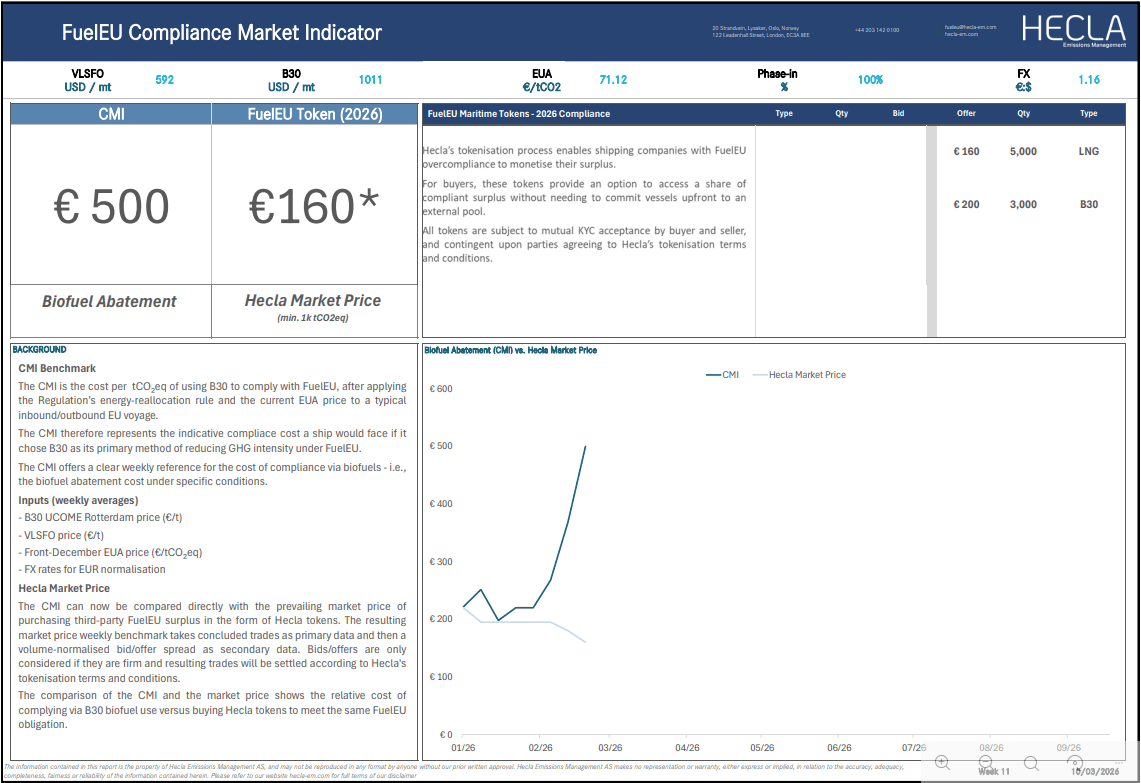
Task: Click the zoom in magnifier icon
Action: click(x=942, y=763)
